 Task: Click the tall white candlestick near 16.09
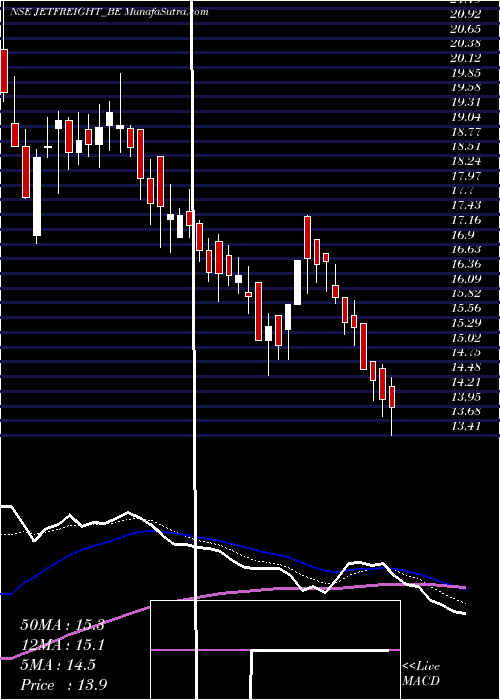[297, 282]
